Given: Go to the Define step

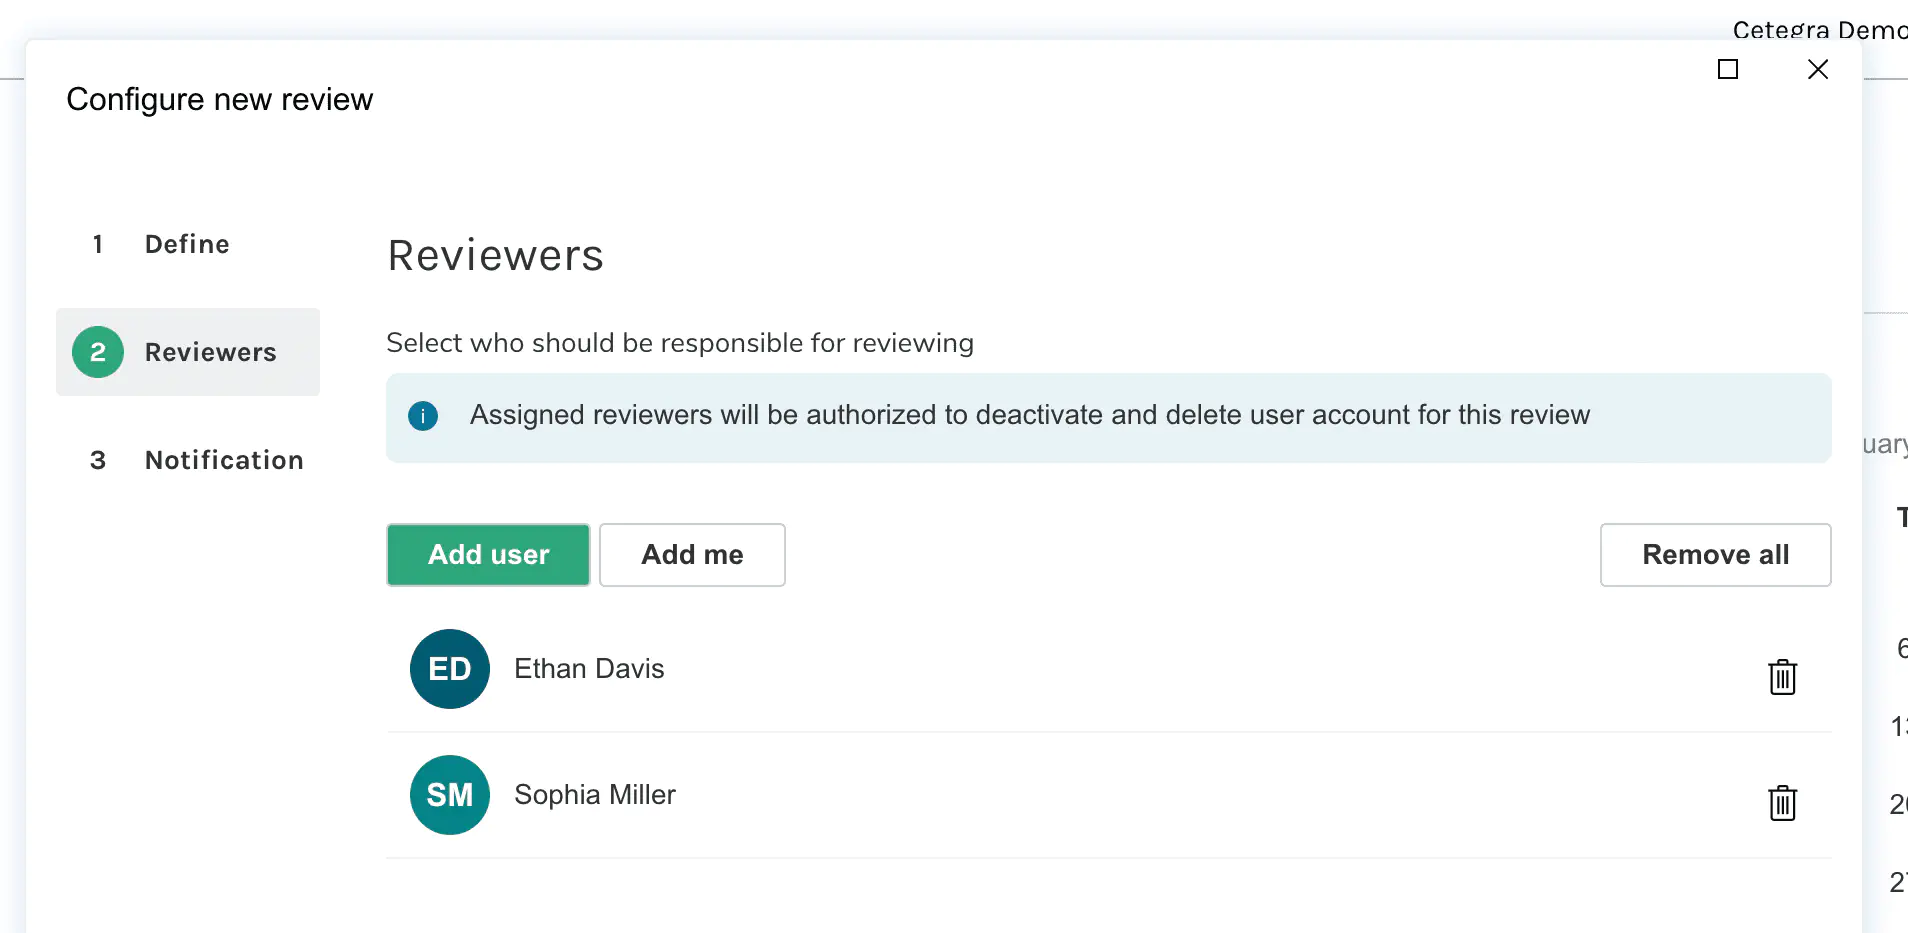Looking at the screenshot, I should pyautogui.click(x=186, y=244).
